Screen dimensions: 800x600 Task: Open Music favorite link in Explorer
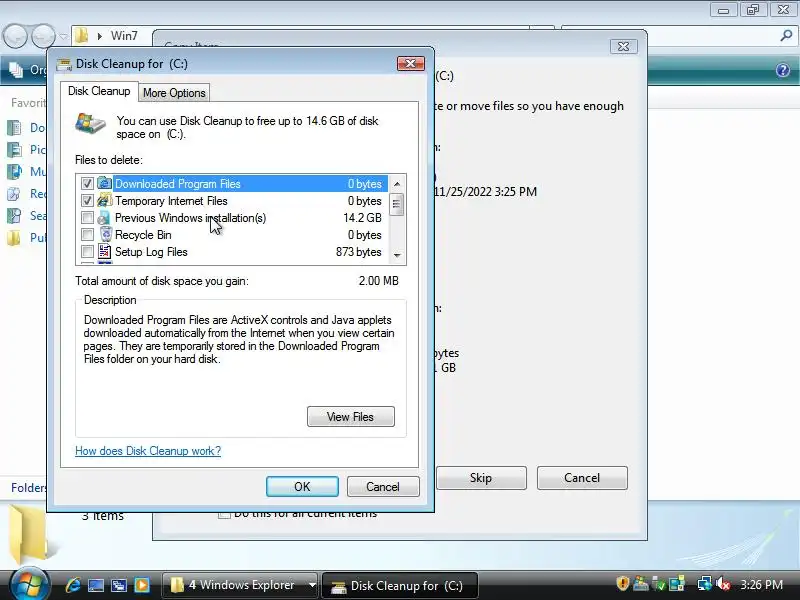coord(37,171)
